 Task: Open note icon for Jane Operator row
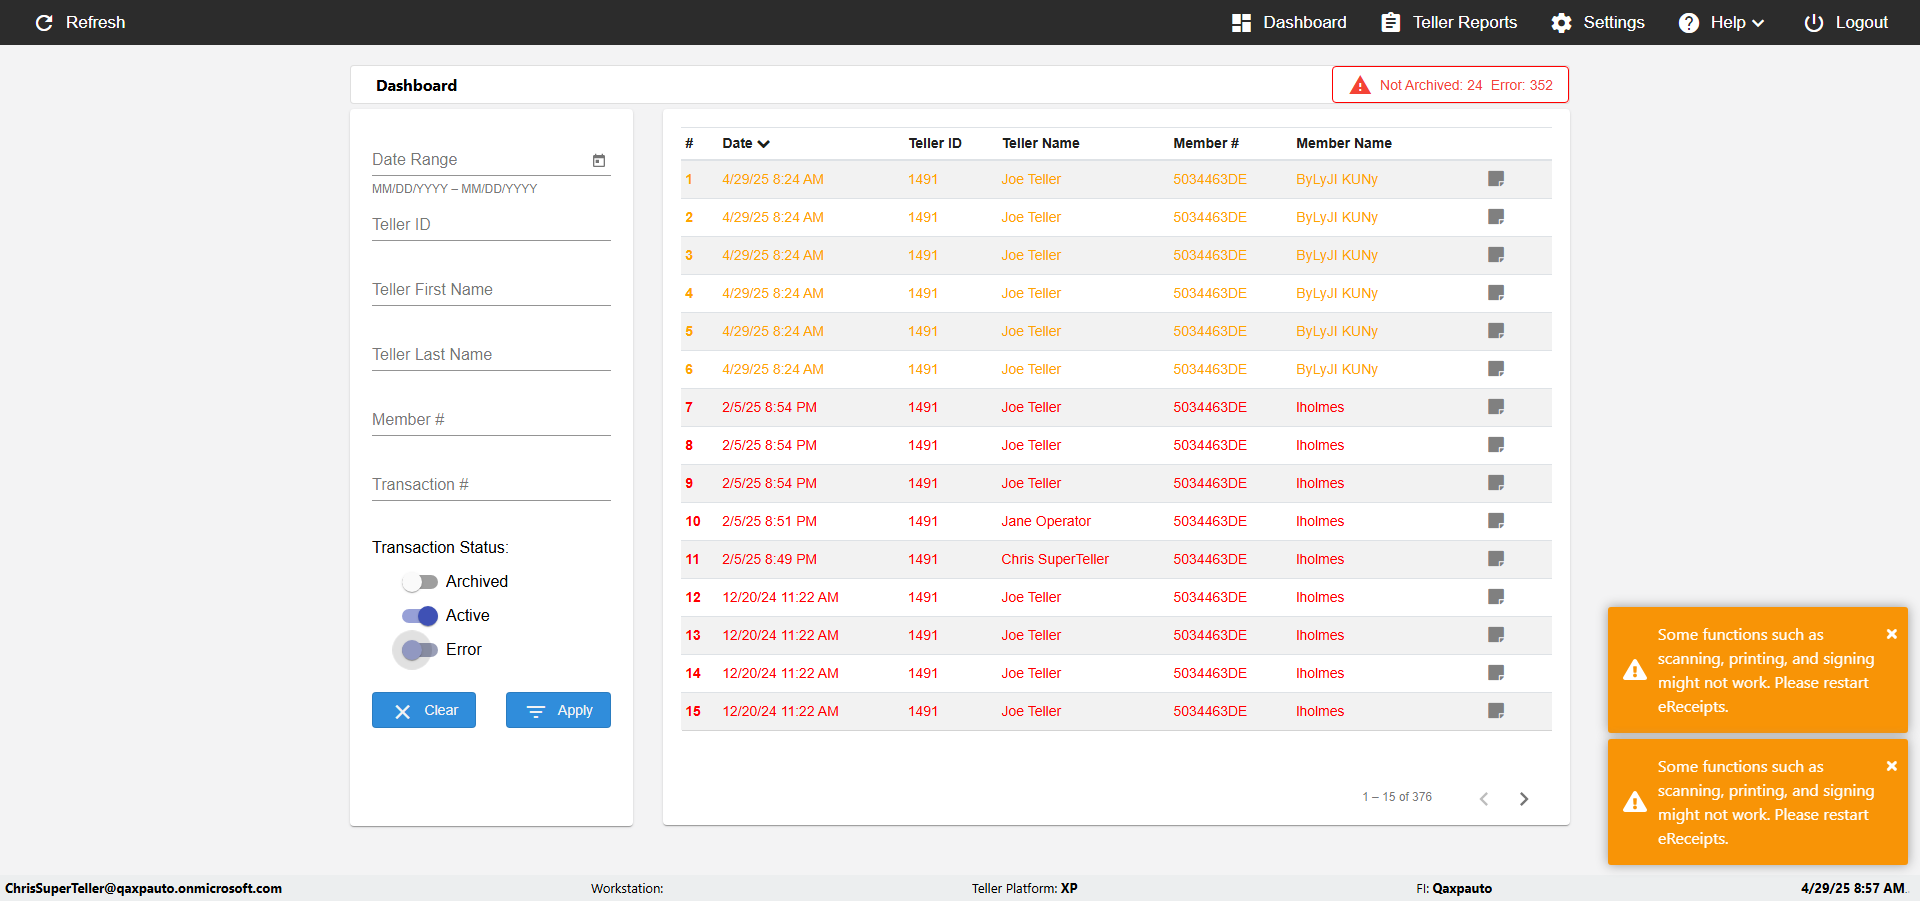coord(1496,521)
